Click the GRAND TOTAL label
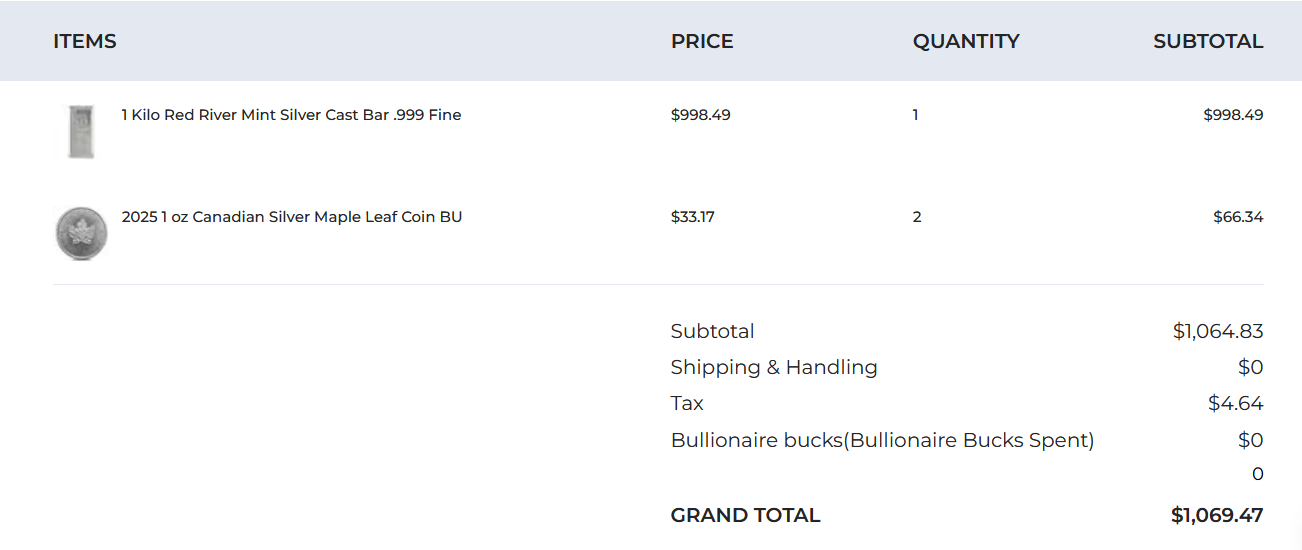Image resolution: width=1302 pixels, height=550 pixels. pyautogui.click(x=745, y=515)
